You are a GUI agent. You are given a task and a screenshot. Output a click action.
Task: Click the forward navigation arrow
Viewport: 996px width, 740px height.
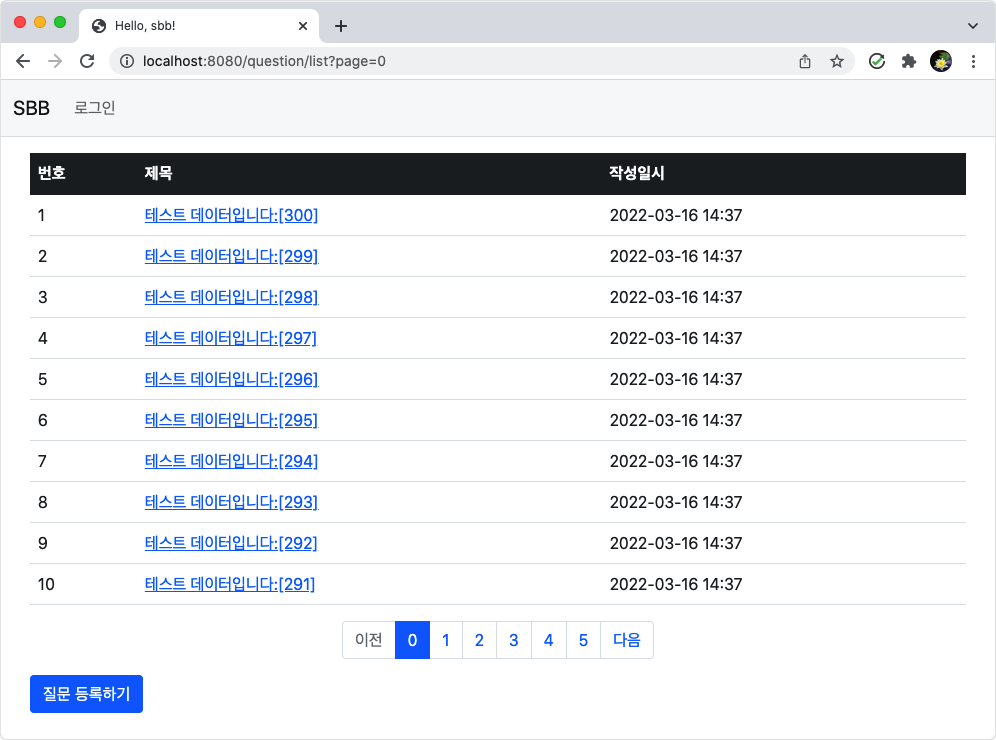pyautogui.click(x=54, y=61)
